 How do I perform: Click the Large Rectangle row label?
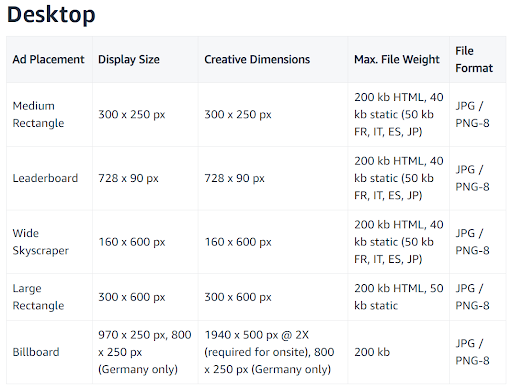point(38,297)
